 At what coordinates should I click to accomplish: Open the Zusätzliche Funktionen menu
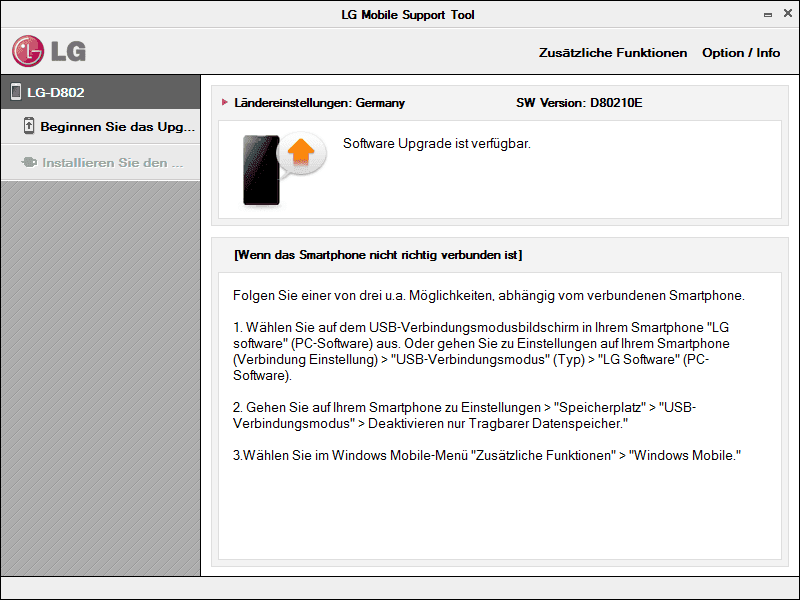(613, 53)
